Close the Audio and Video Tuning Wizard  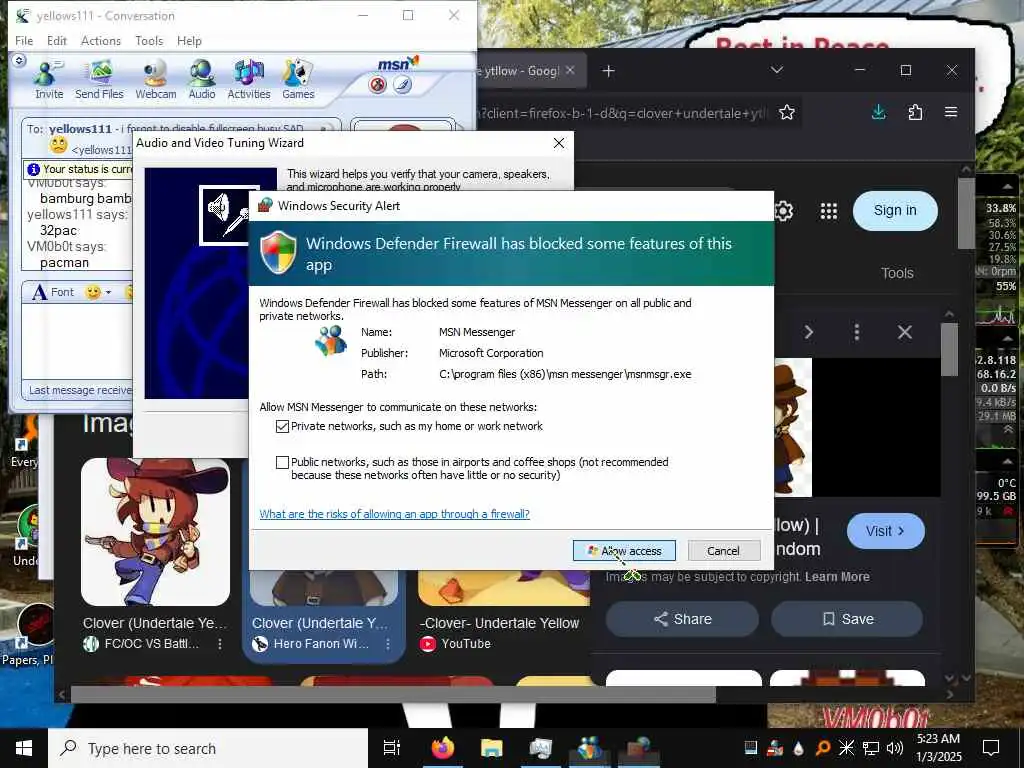559,143
